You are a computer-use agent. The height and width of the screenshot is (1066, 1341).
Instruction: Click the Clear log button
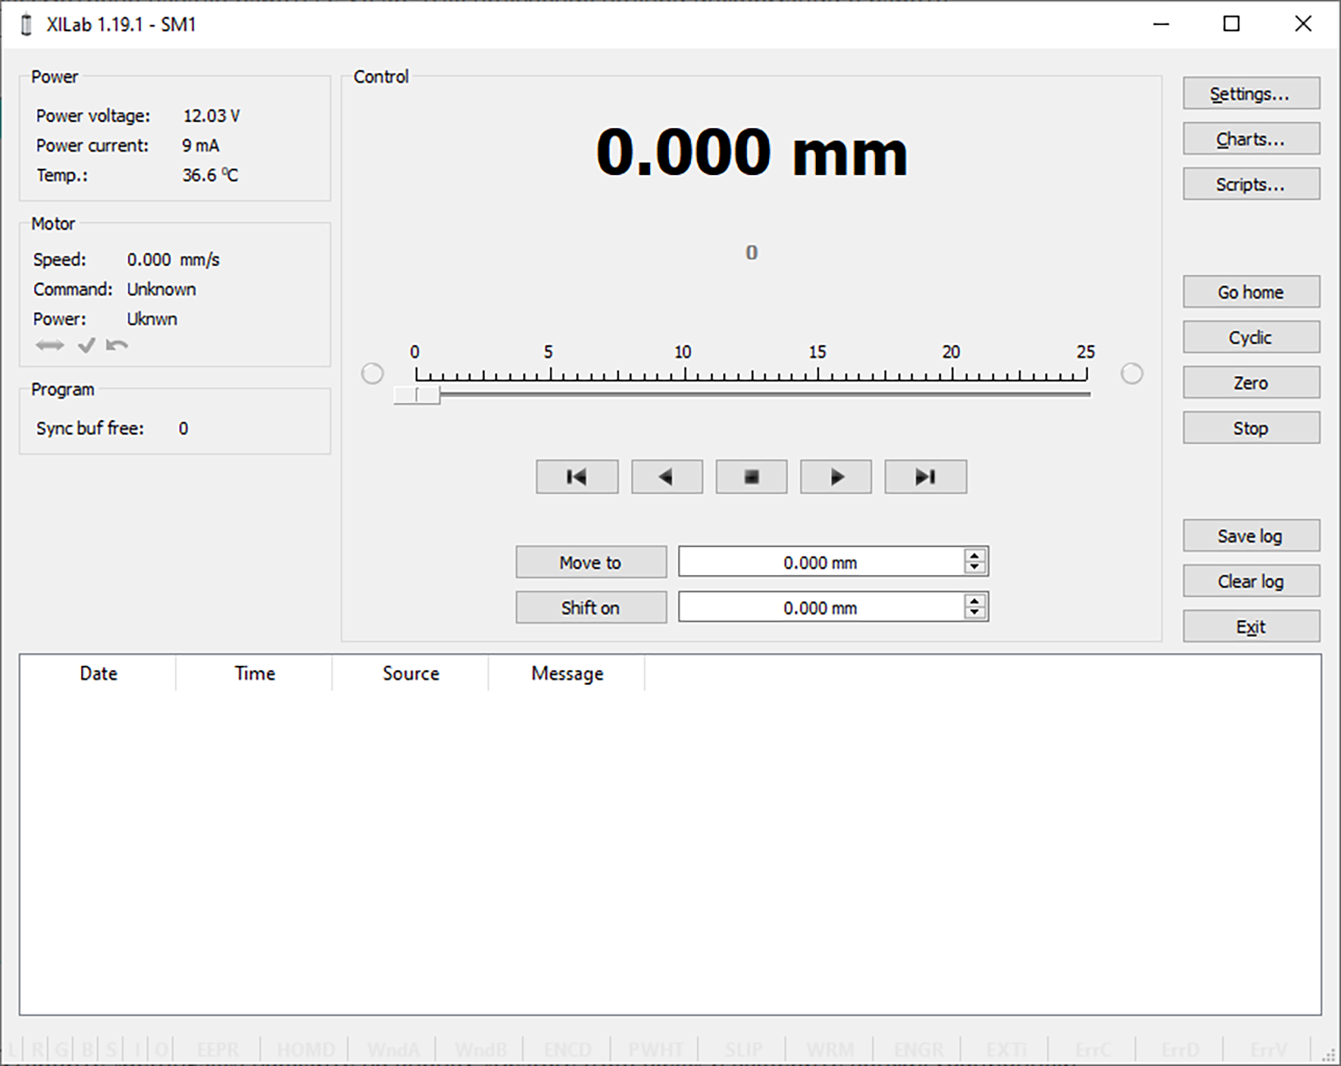1250,581
